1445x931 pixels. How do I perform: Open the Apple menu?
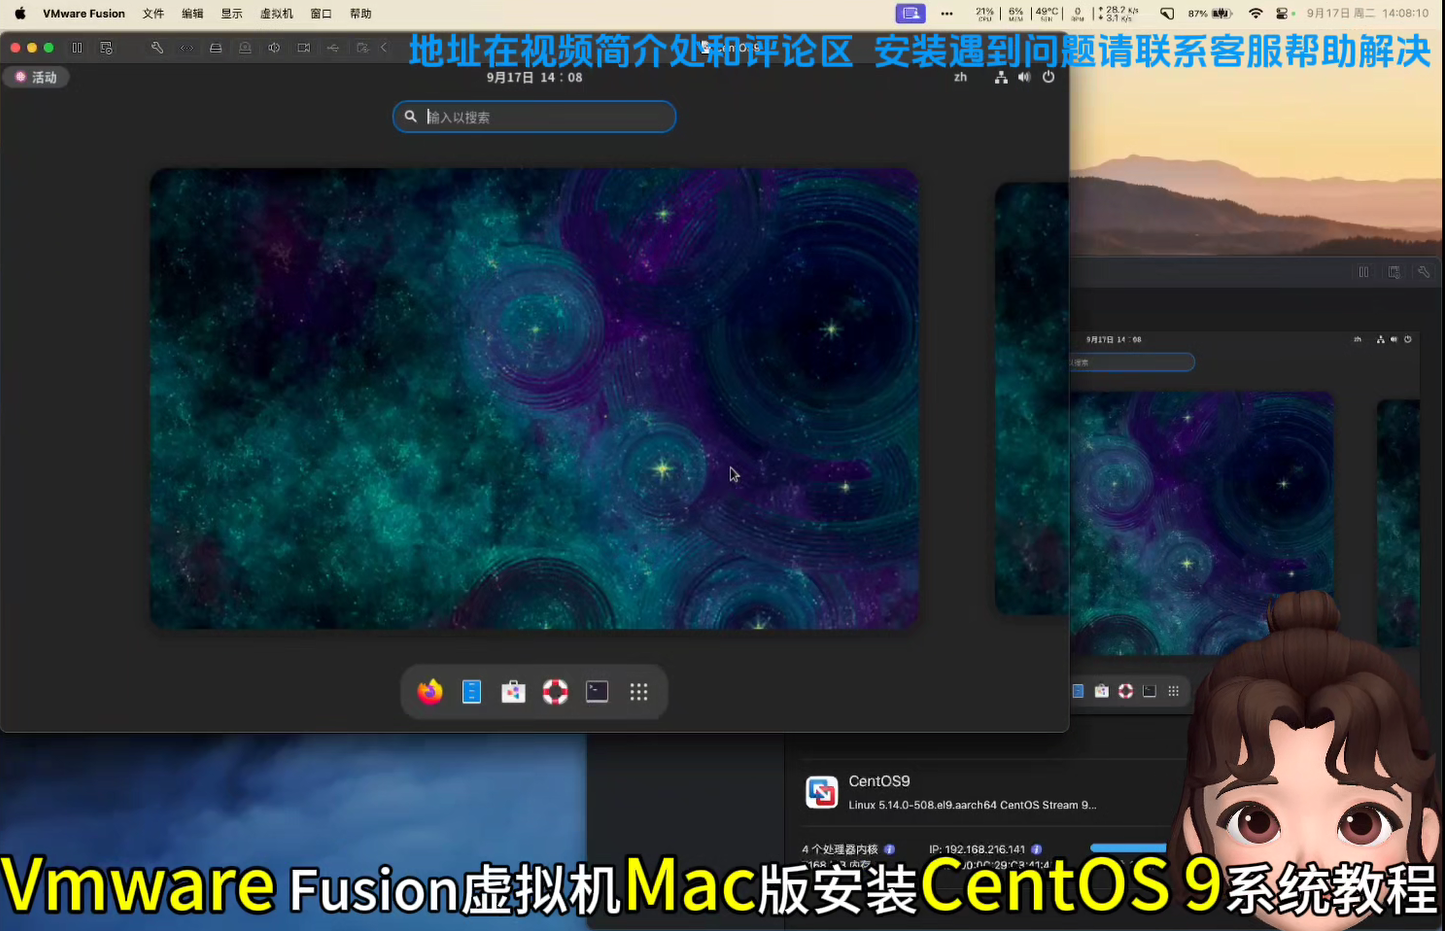click(20, 13)
